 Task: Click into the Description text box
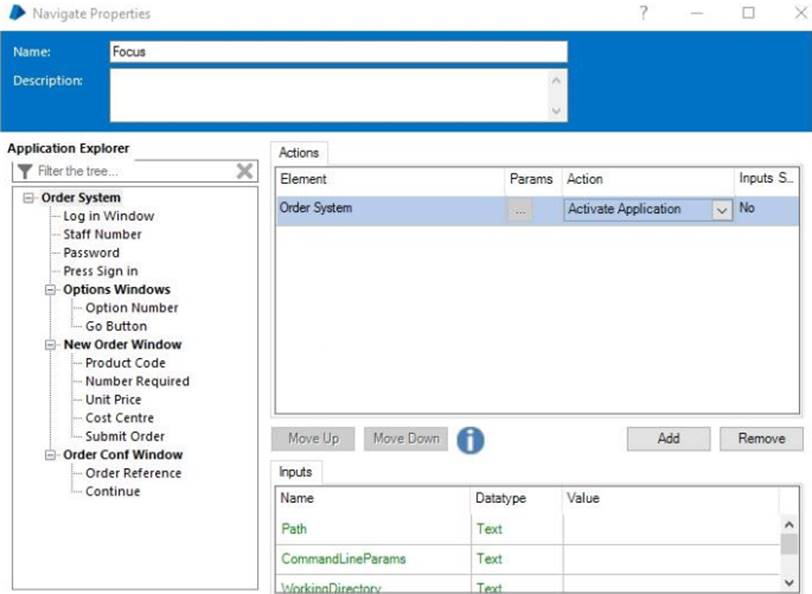[x=330, y=95]
